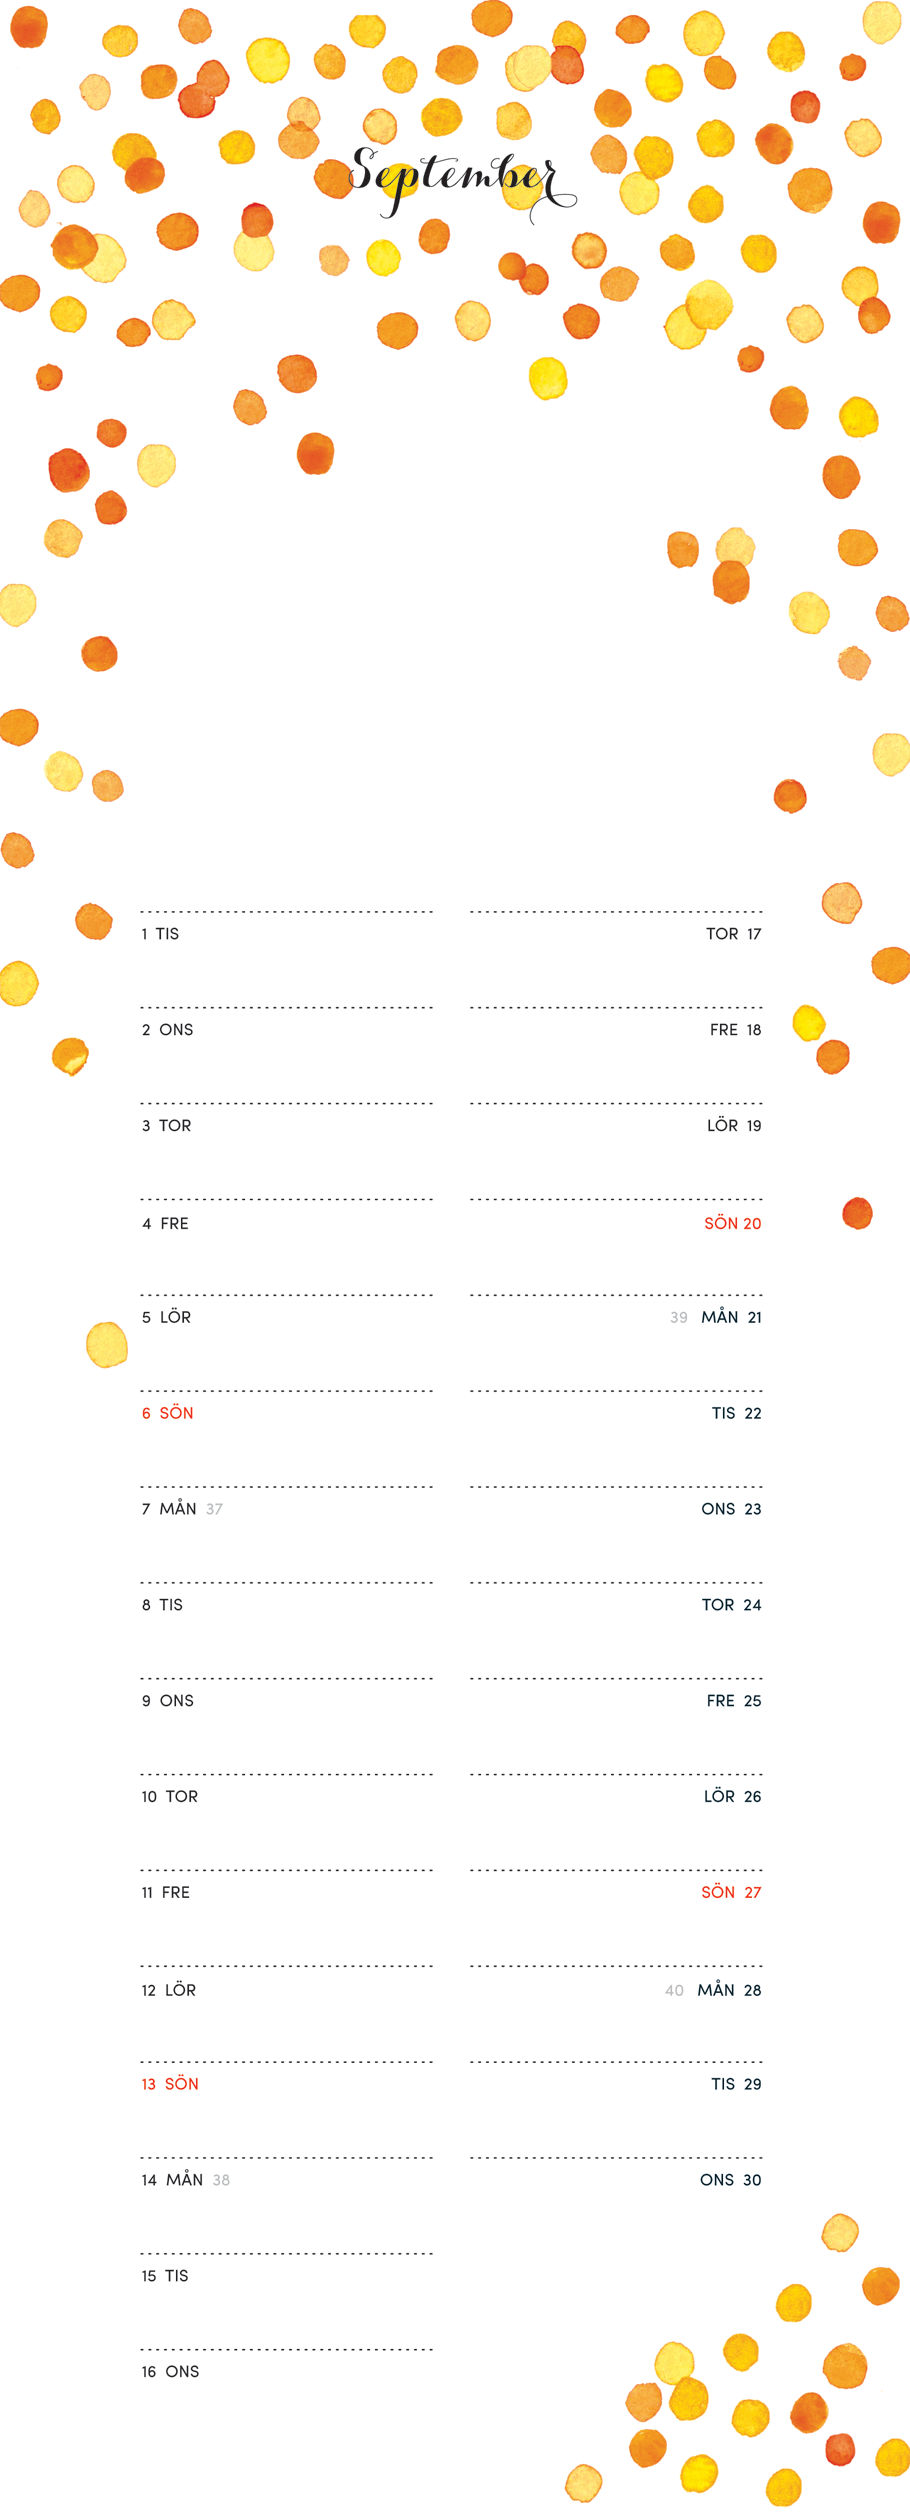
Task: Select the ONS 30 date entry
Action: 730,2180
